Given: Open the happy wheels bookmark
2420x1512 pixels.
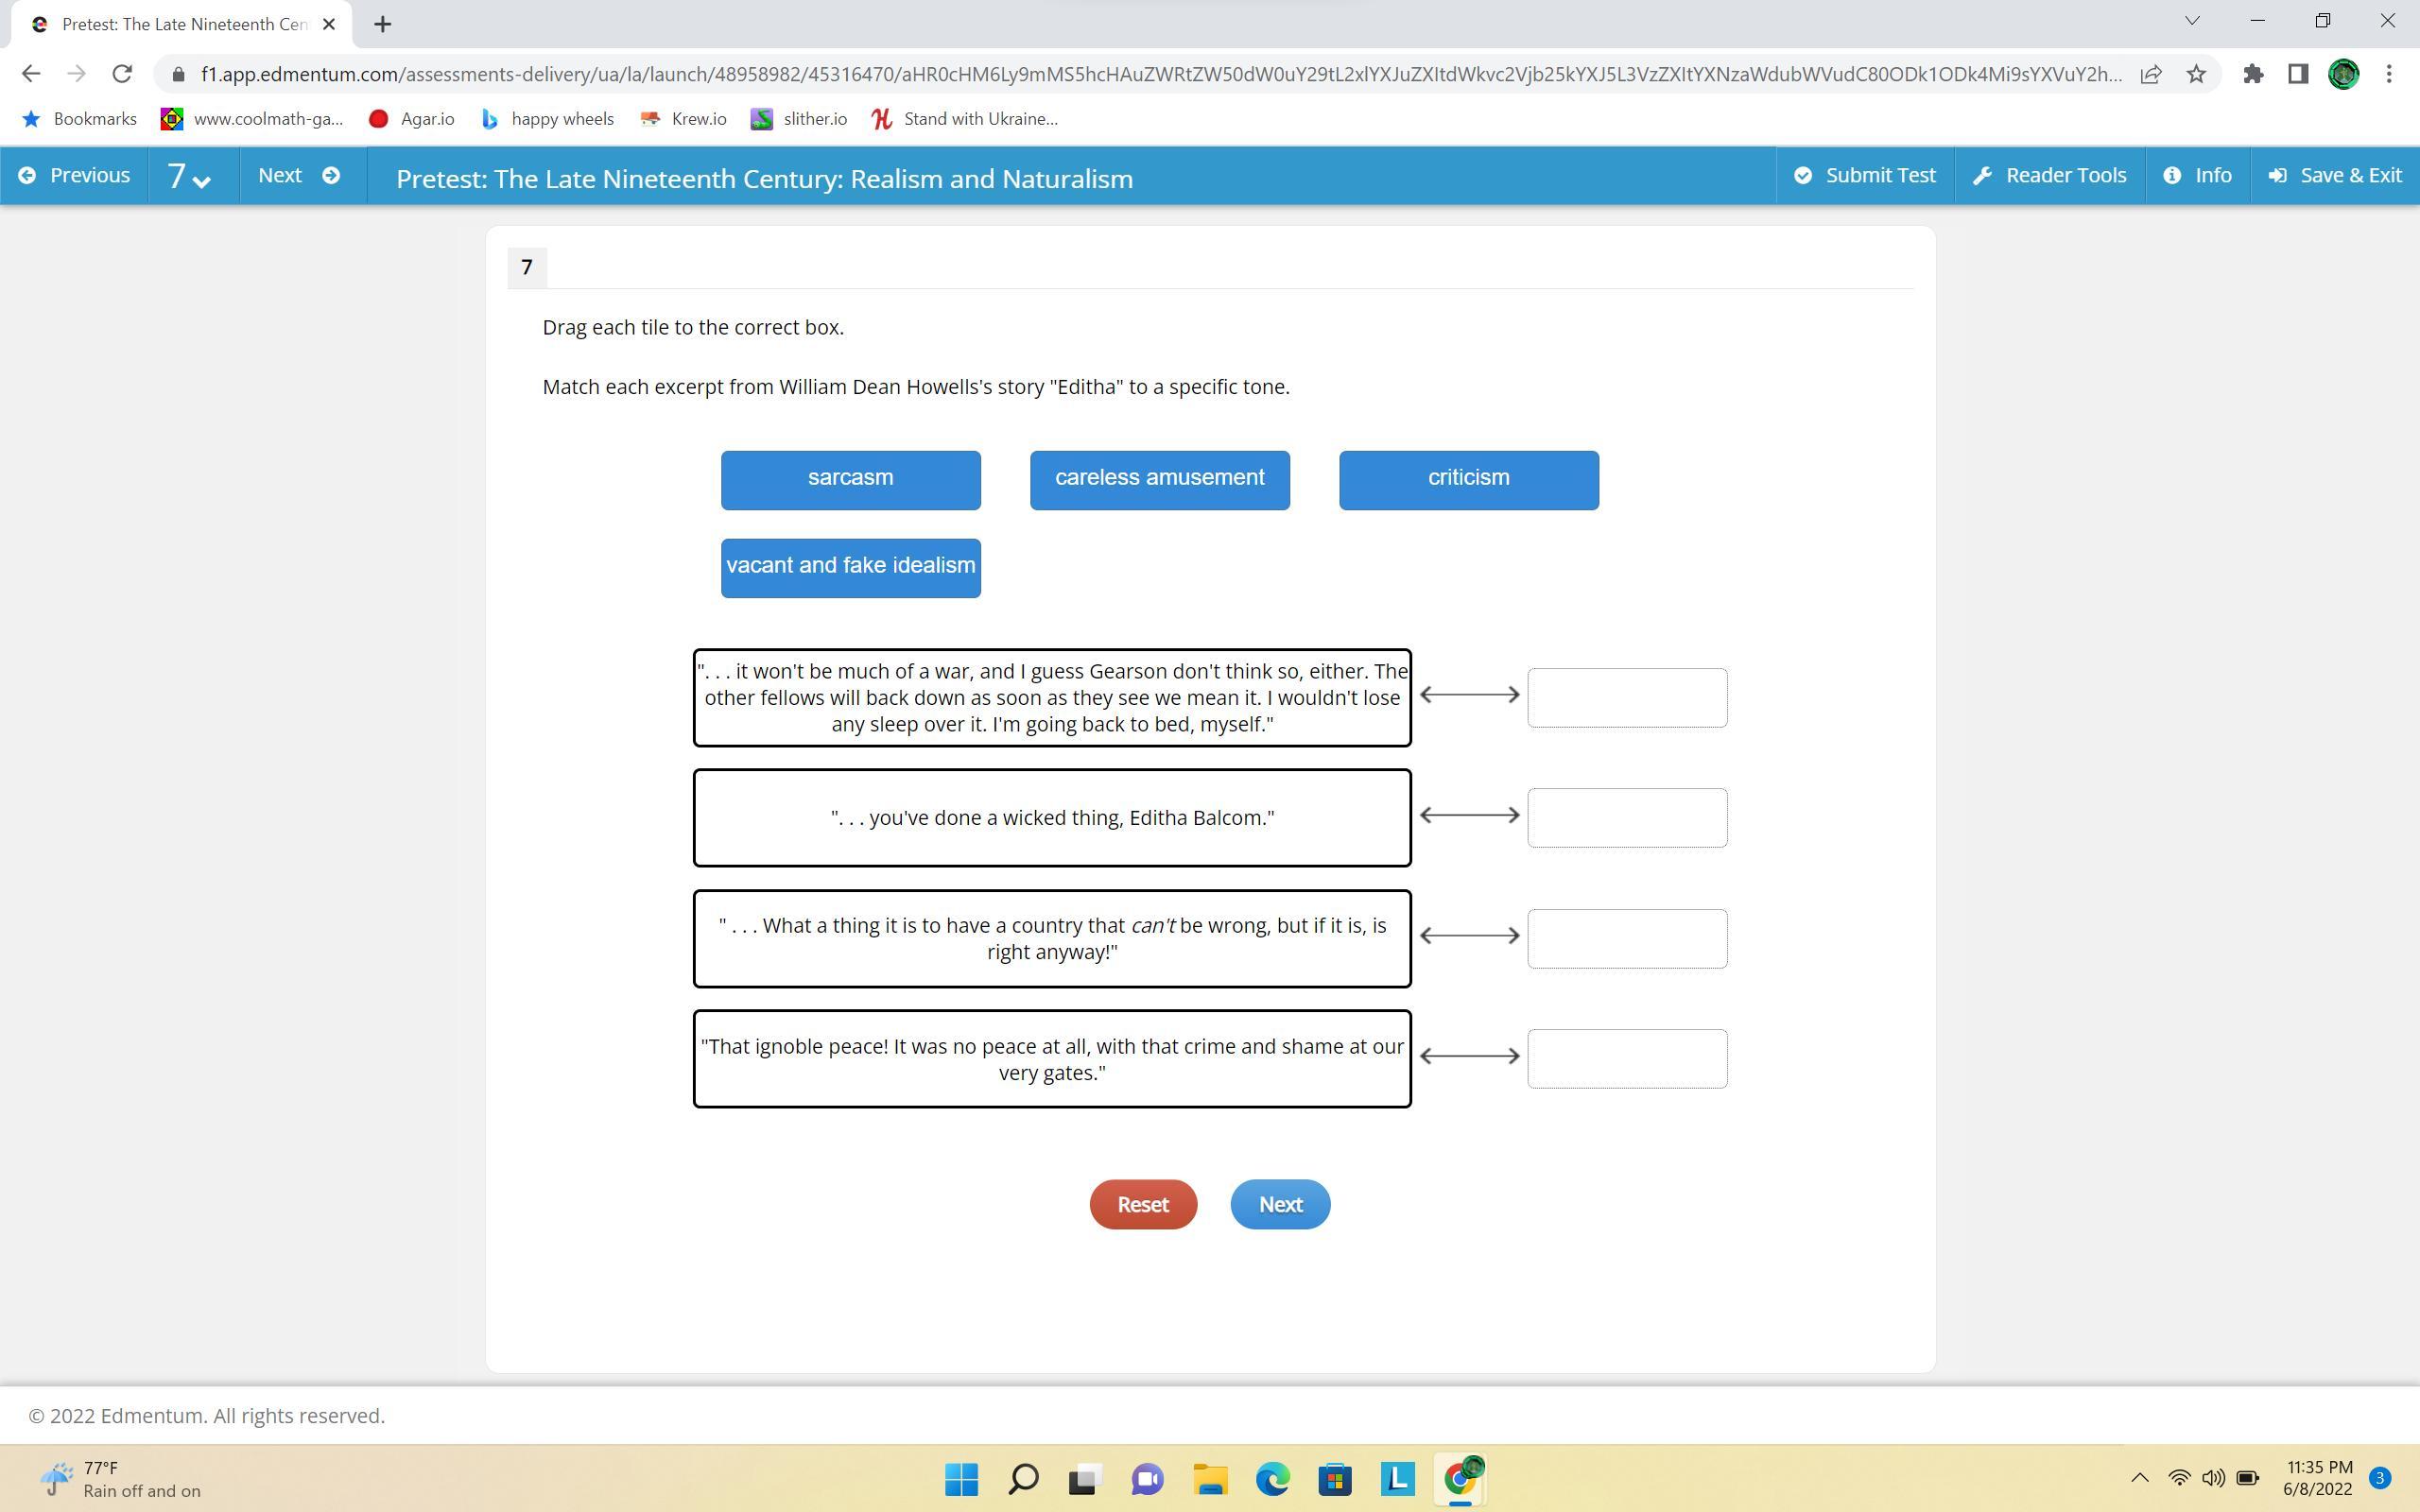Looking at the screenshot, I should point(547,119).
